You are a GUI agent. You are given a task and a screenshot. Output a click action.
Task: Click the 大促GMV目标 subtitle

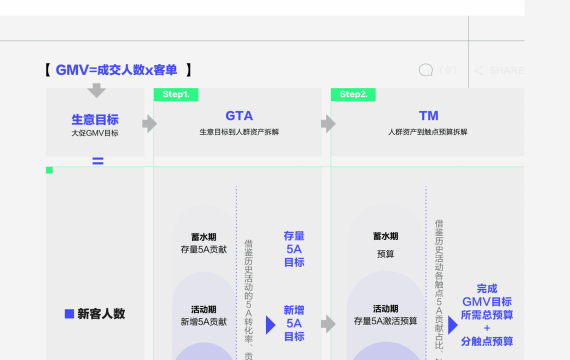pos(95,133)
